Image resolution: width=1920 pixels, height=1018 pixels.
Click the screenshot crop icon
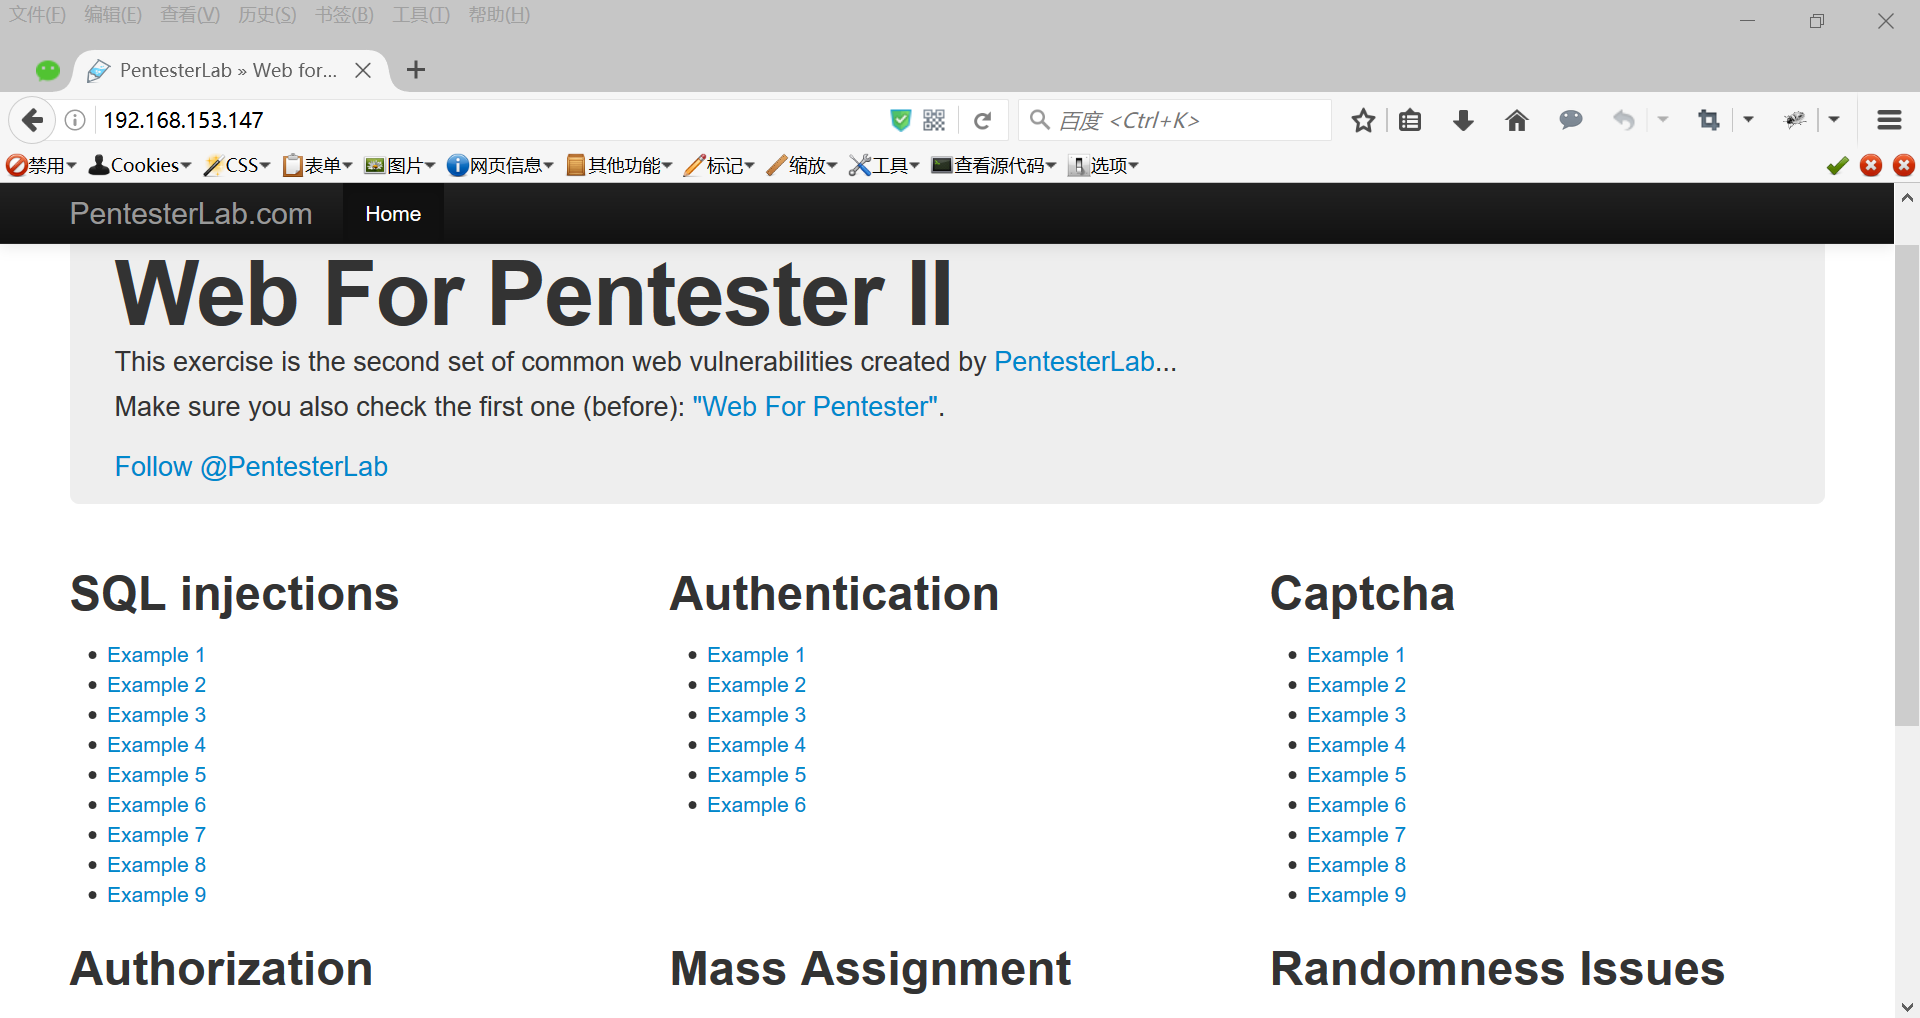[1709, 120]
